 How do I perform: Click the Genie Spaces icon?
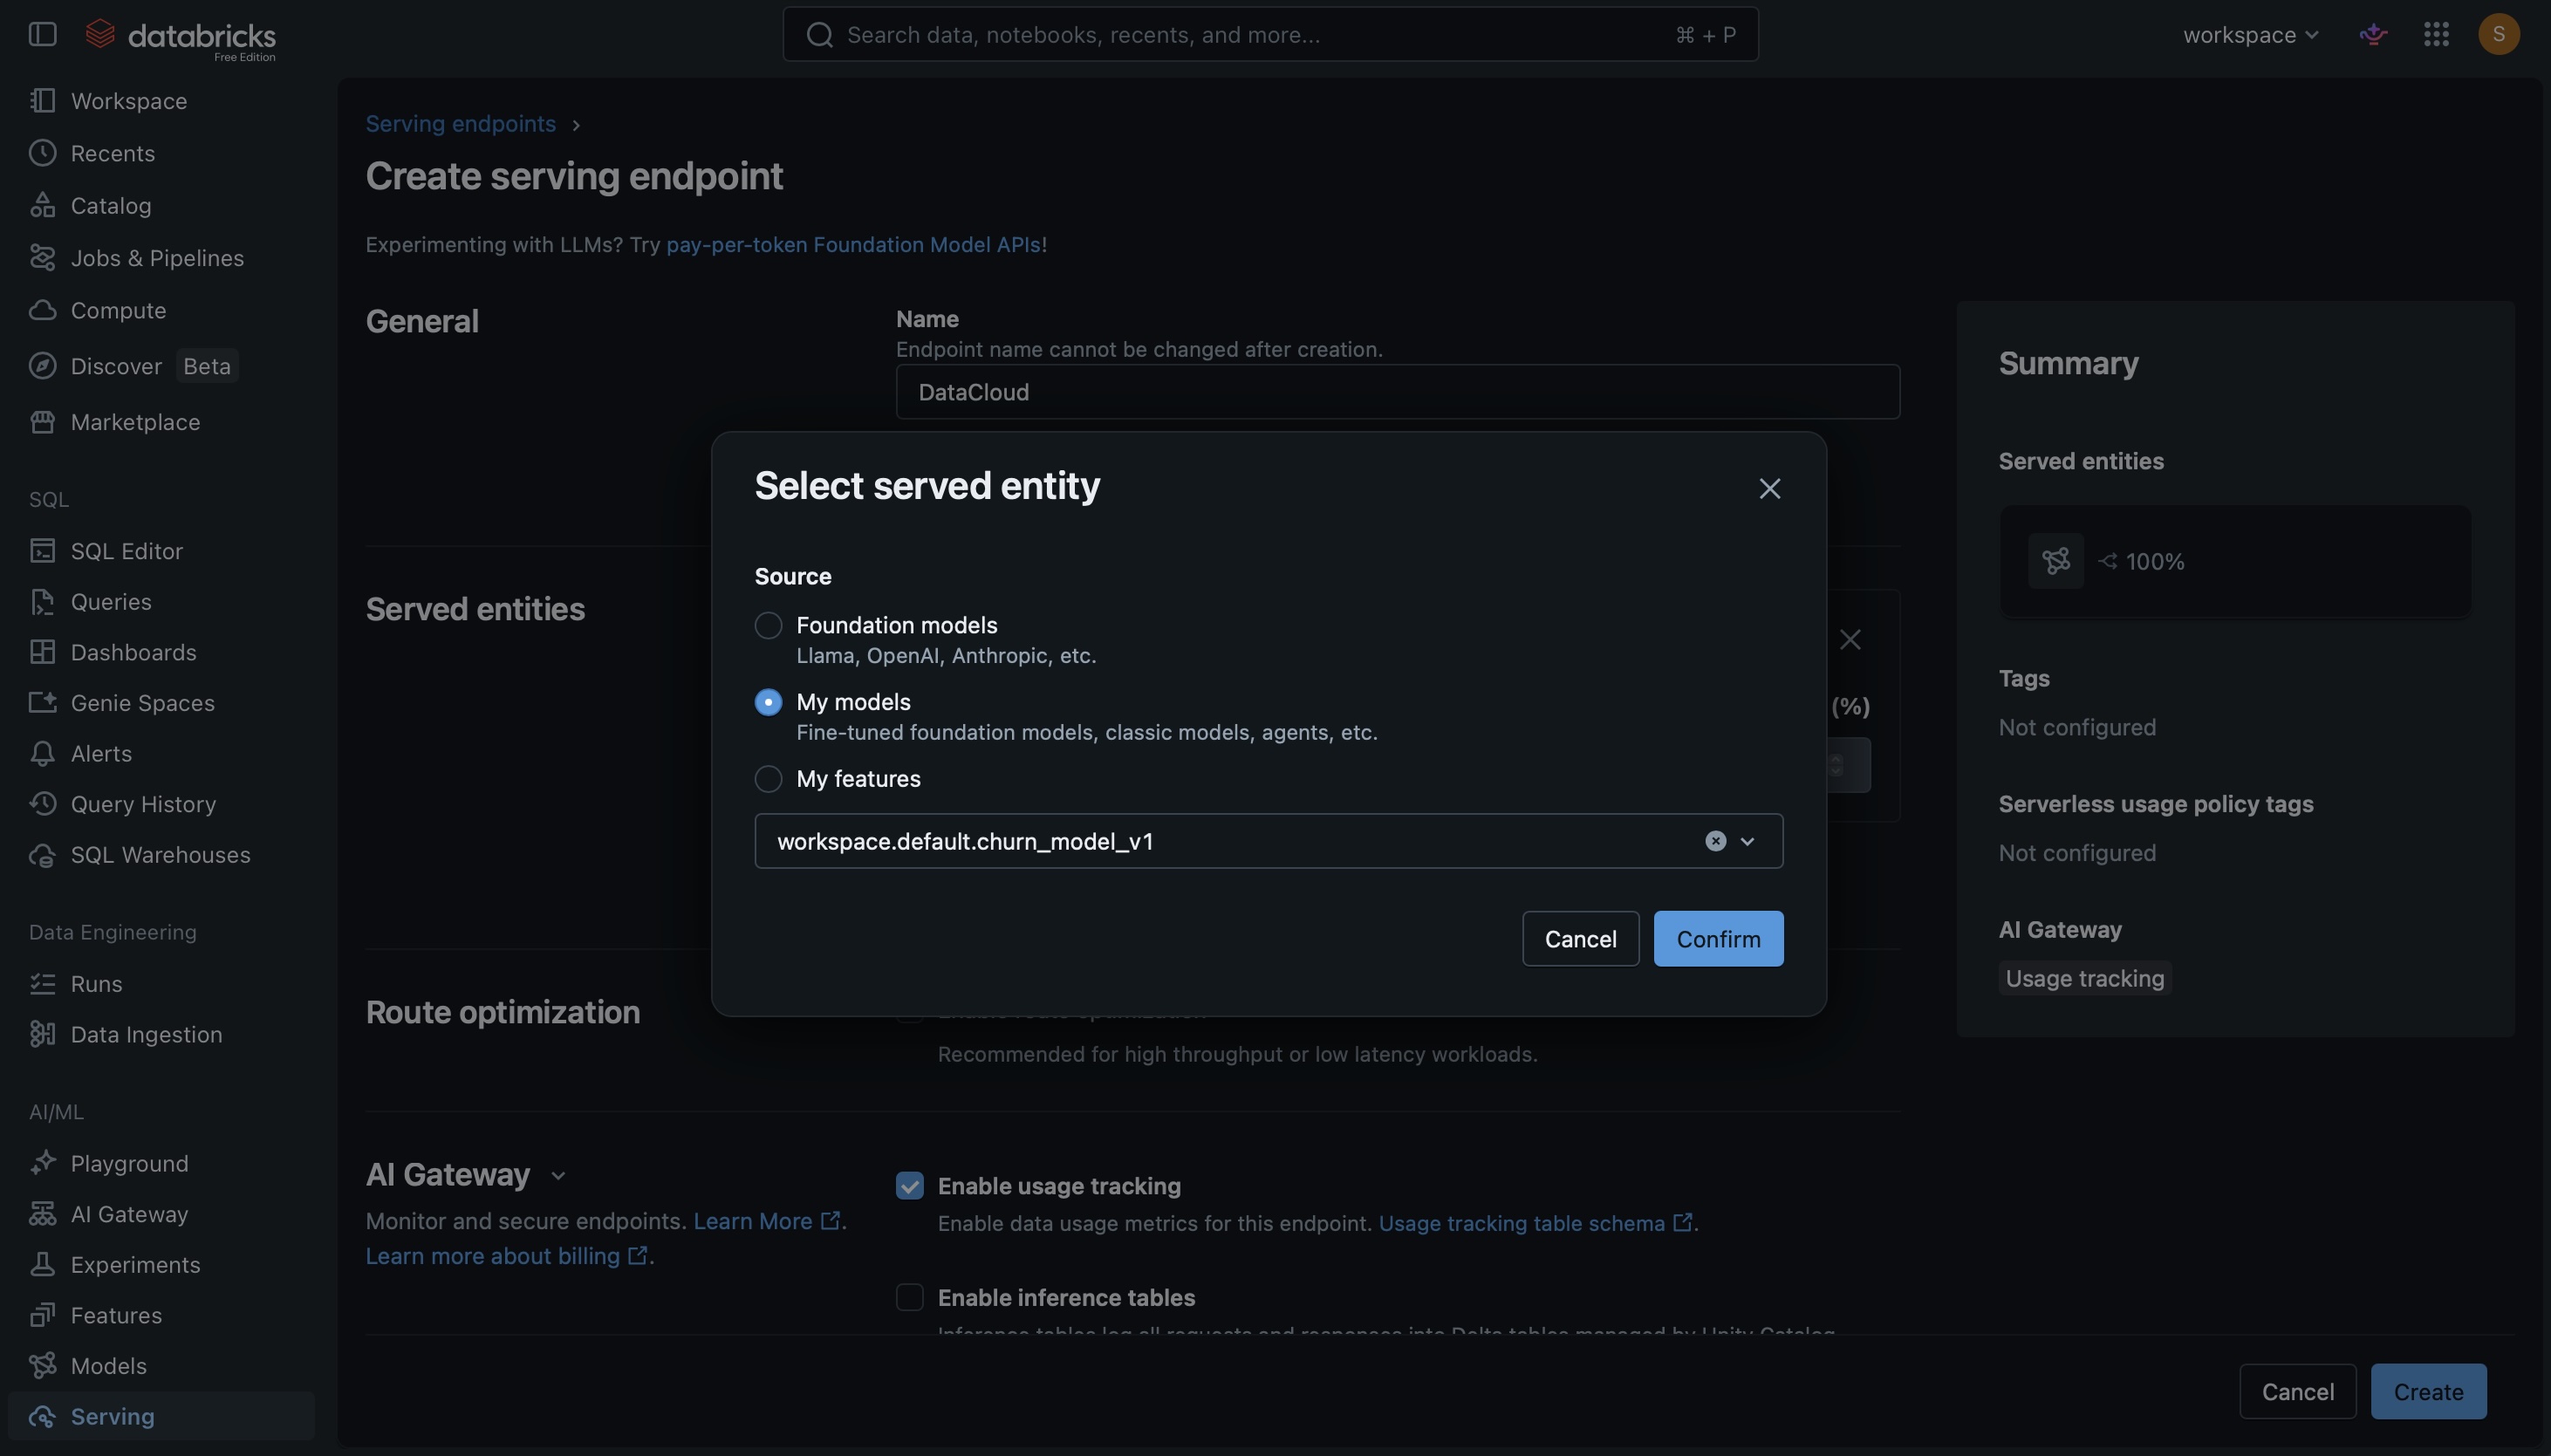click(42, 703)
